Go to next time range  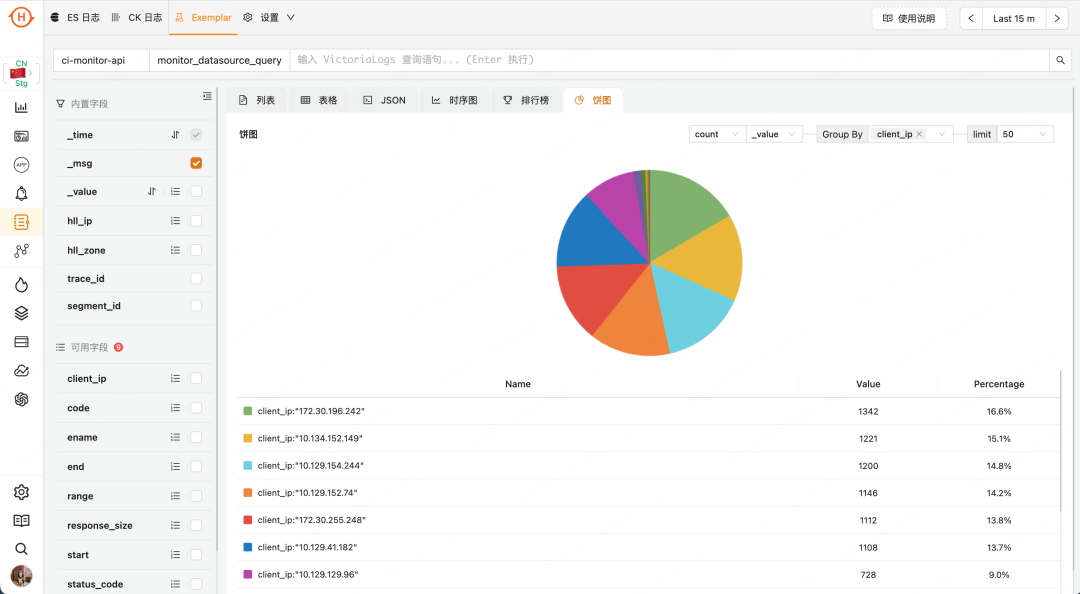(x=1057, y=19)
